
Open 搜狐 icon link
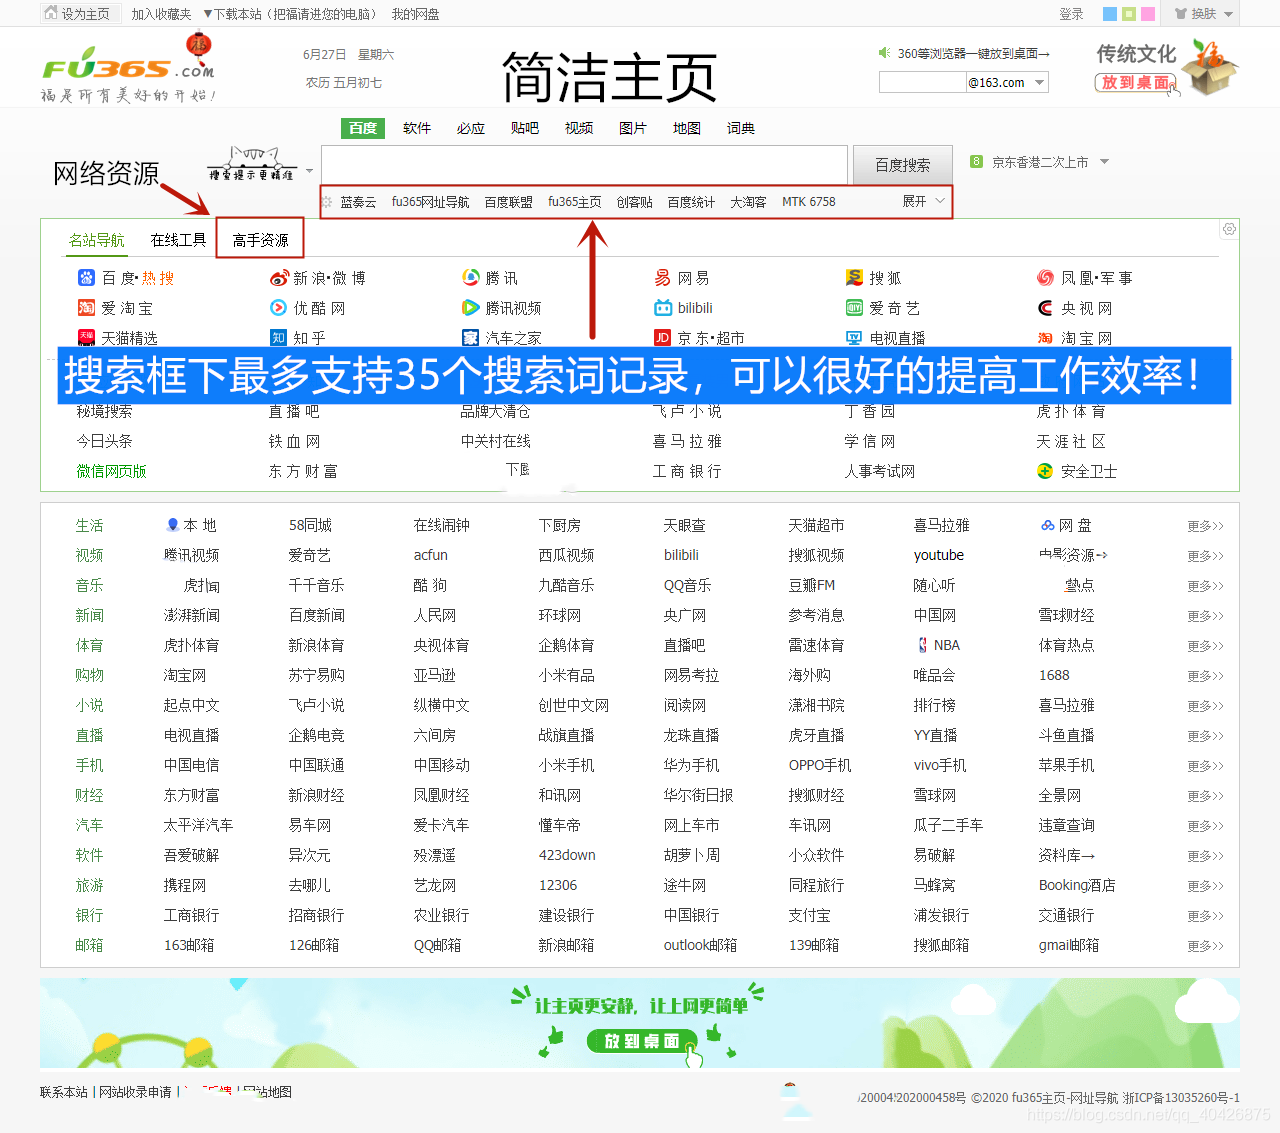pos(854,278)
